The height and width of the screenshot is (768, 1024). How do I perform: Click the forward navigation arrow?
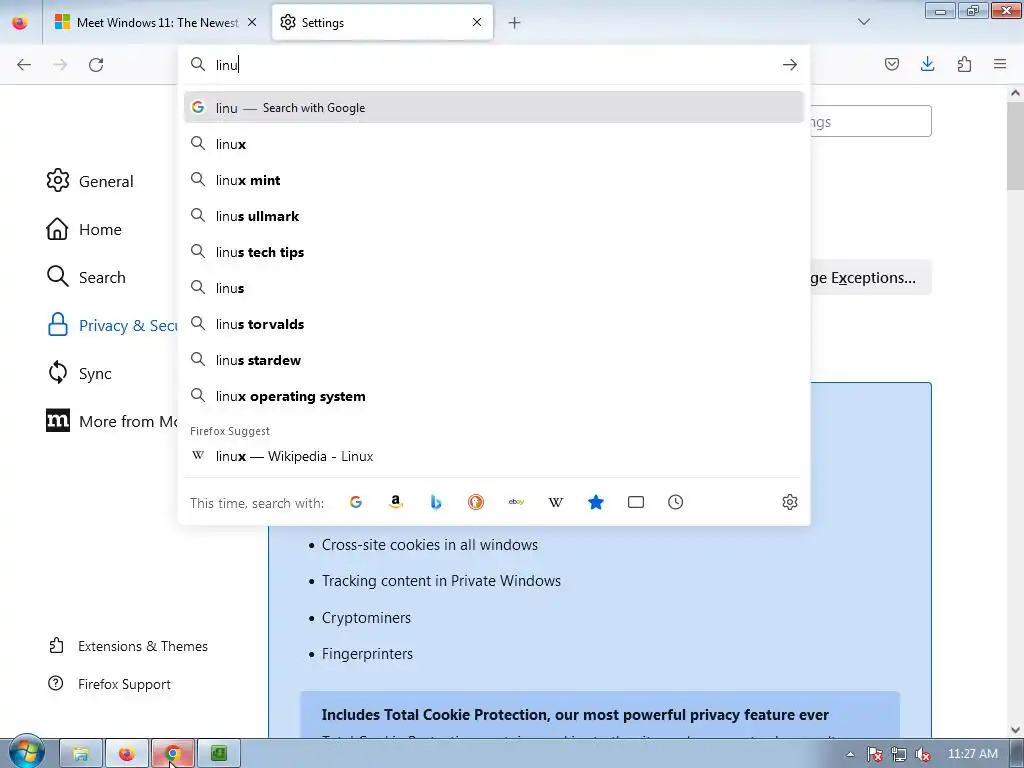pos(60,65)
